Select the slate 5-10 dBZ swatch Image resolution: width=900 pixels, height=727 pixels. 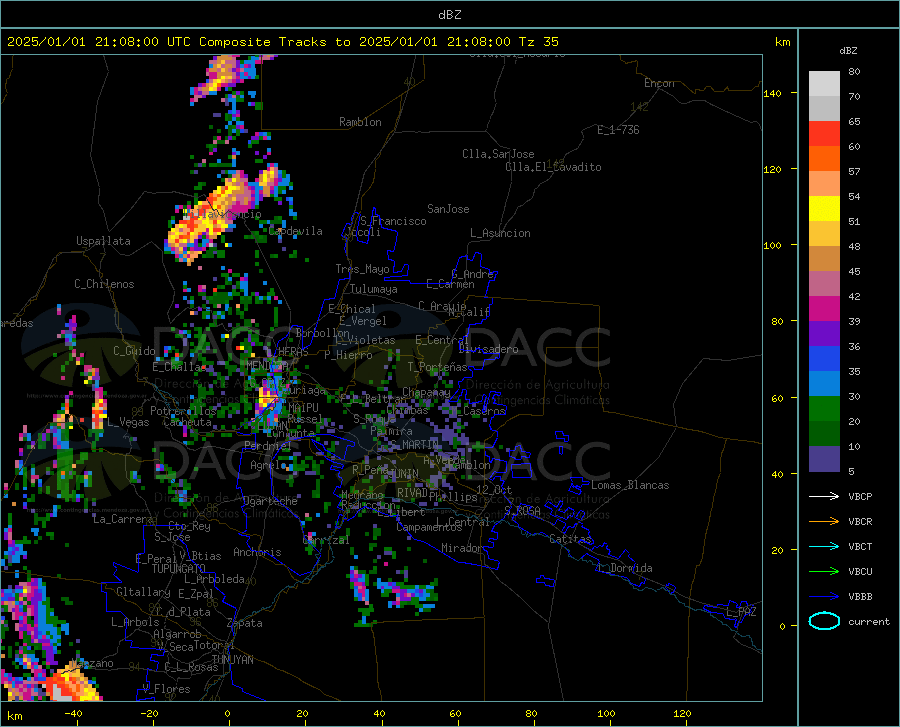pyautogui.click(x=824, y=458)
